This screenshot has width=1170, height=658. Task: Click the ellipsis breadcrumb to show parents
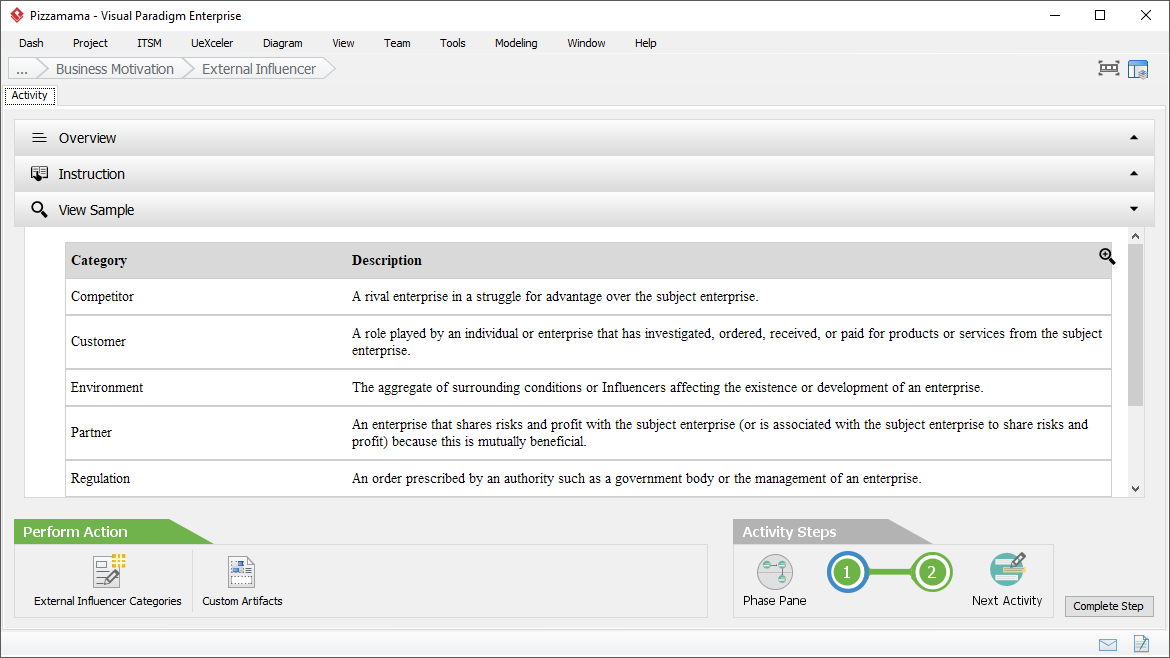tap(22, 69)
